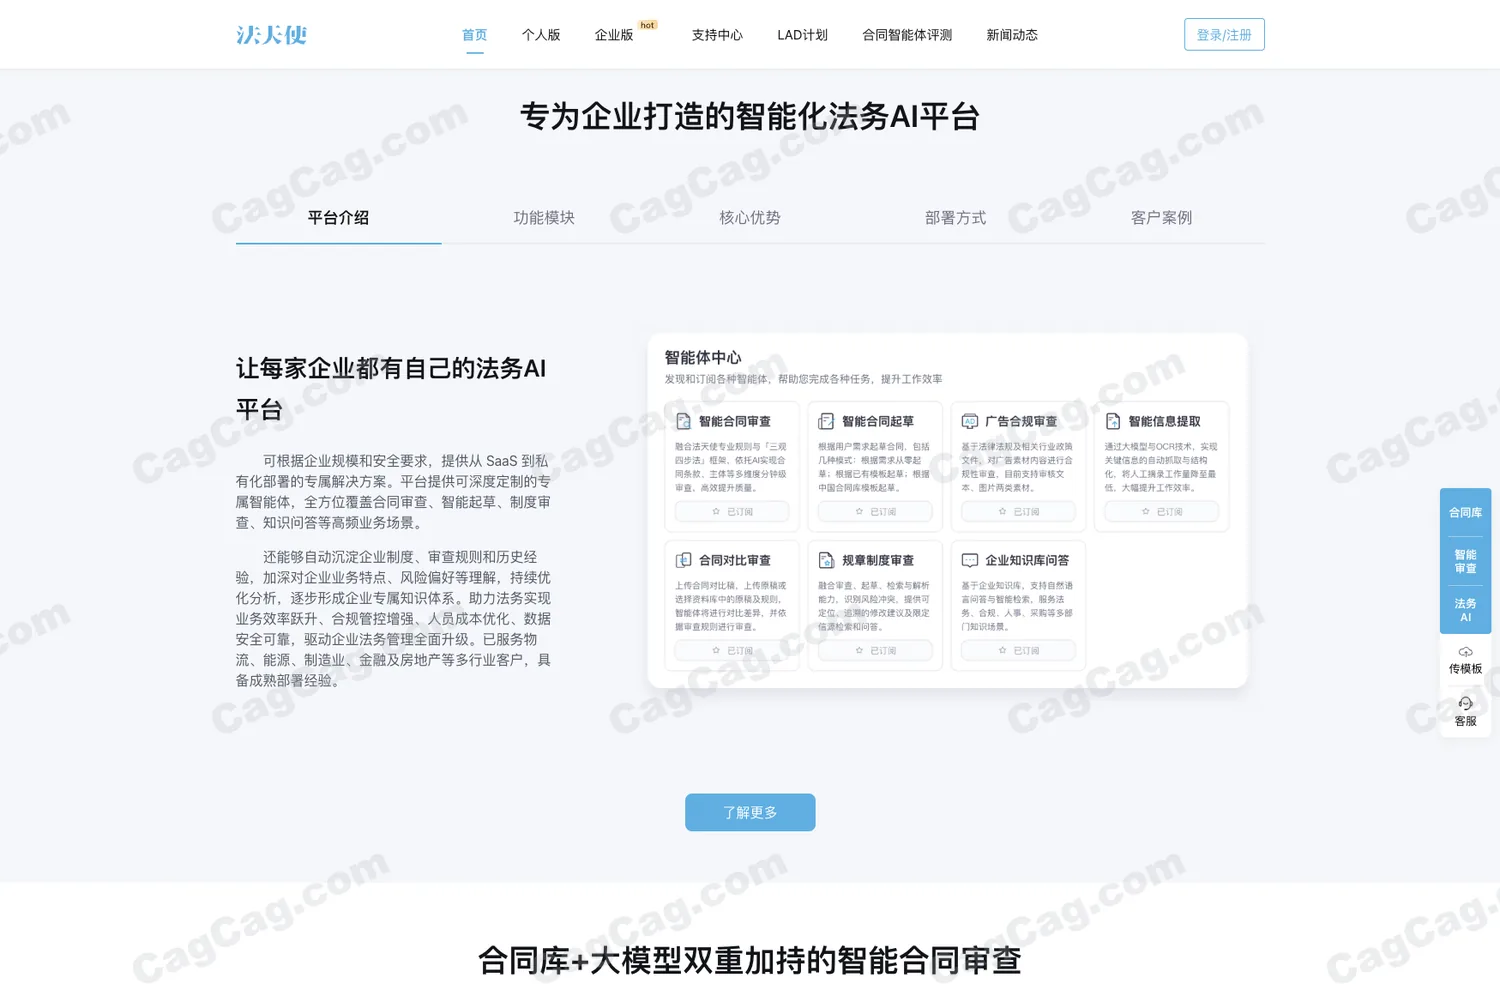This screenshot has height=984, width=1500.
Task: Click the heading 专为企业打造的智能化法务AI平台
Action: coord(750,117)
